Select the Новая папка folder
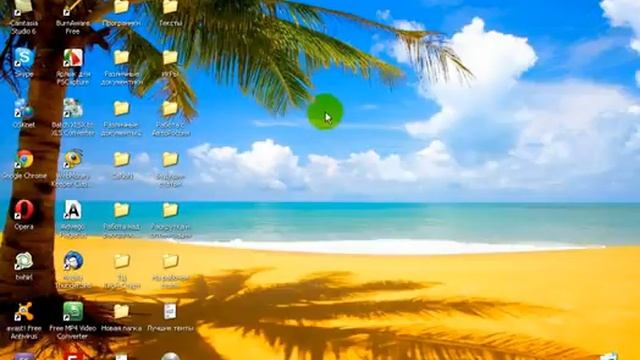The image size is (640, 360). pyautogui.click(x=121, y=312)
